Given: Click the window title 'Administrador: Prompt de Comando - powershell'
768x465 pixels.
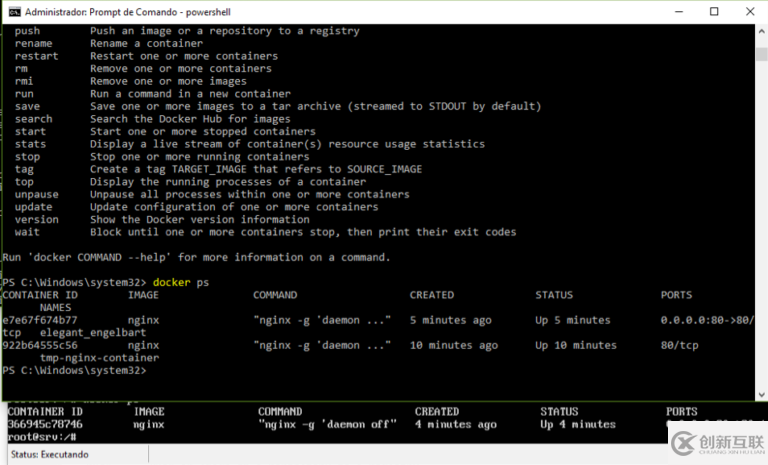Looking at the screenshot, I should pos(128,12).
